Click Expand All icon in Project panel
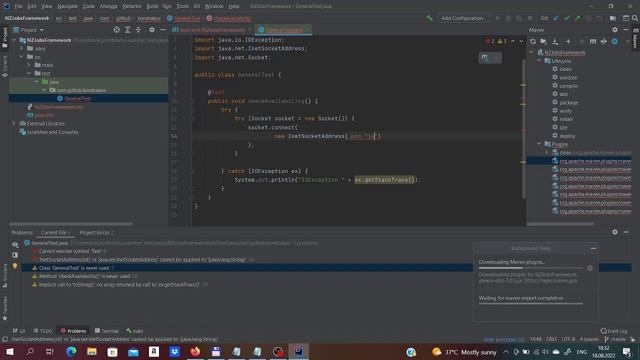 coord(127,30)
